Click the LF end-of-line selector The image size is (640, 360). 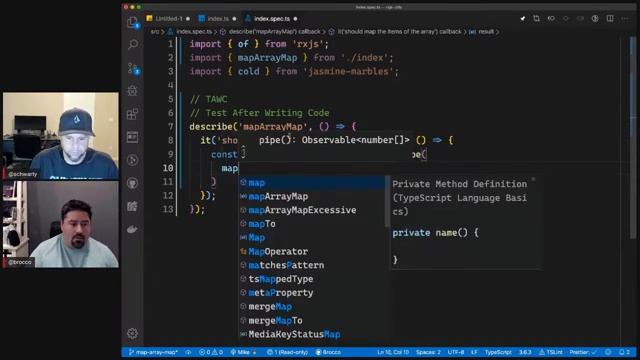[x=474, y=352]
